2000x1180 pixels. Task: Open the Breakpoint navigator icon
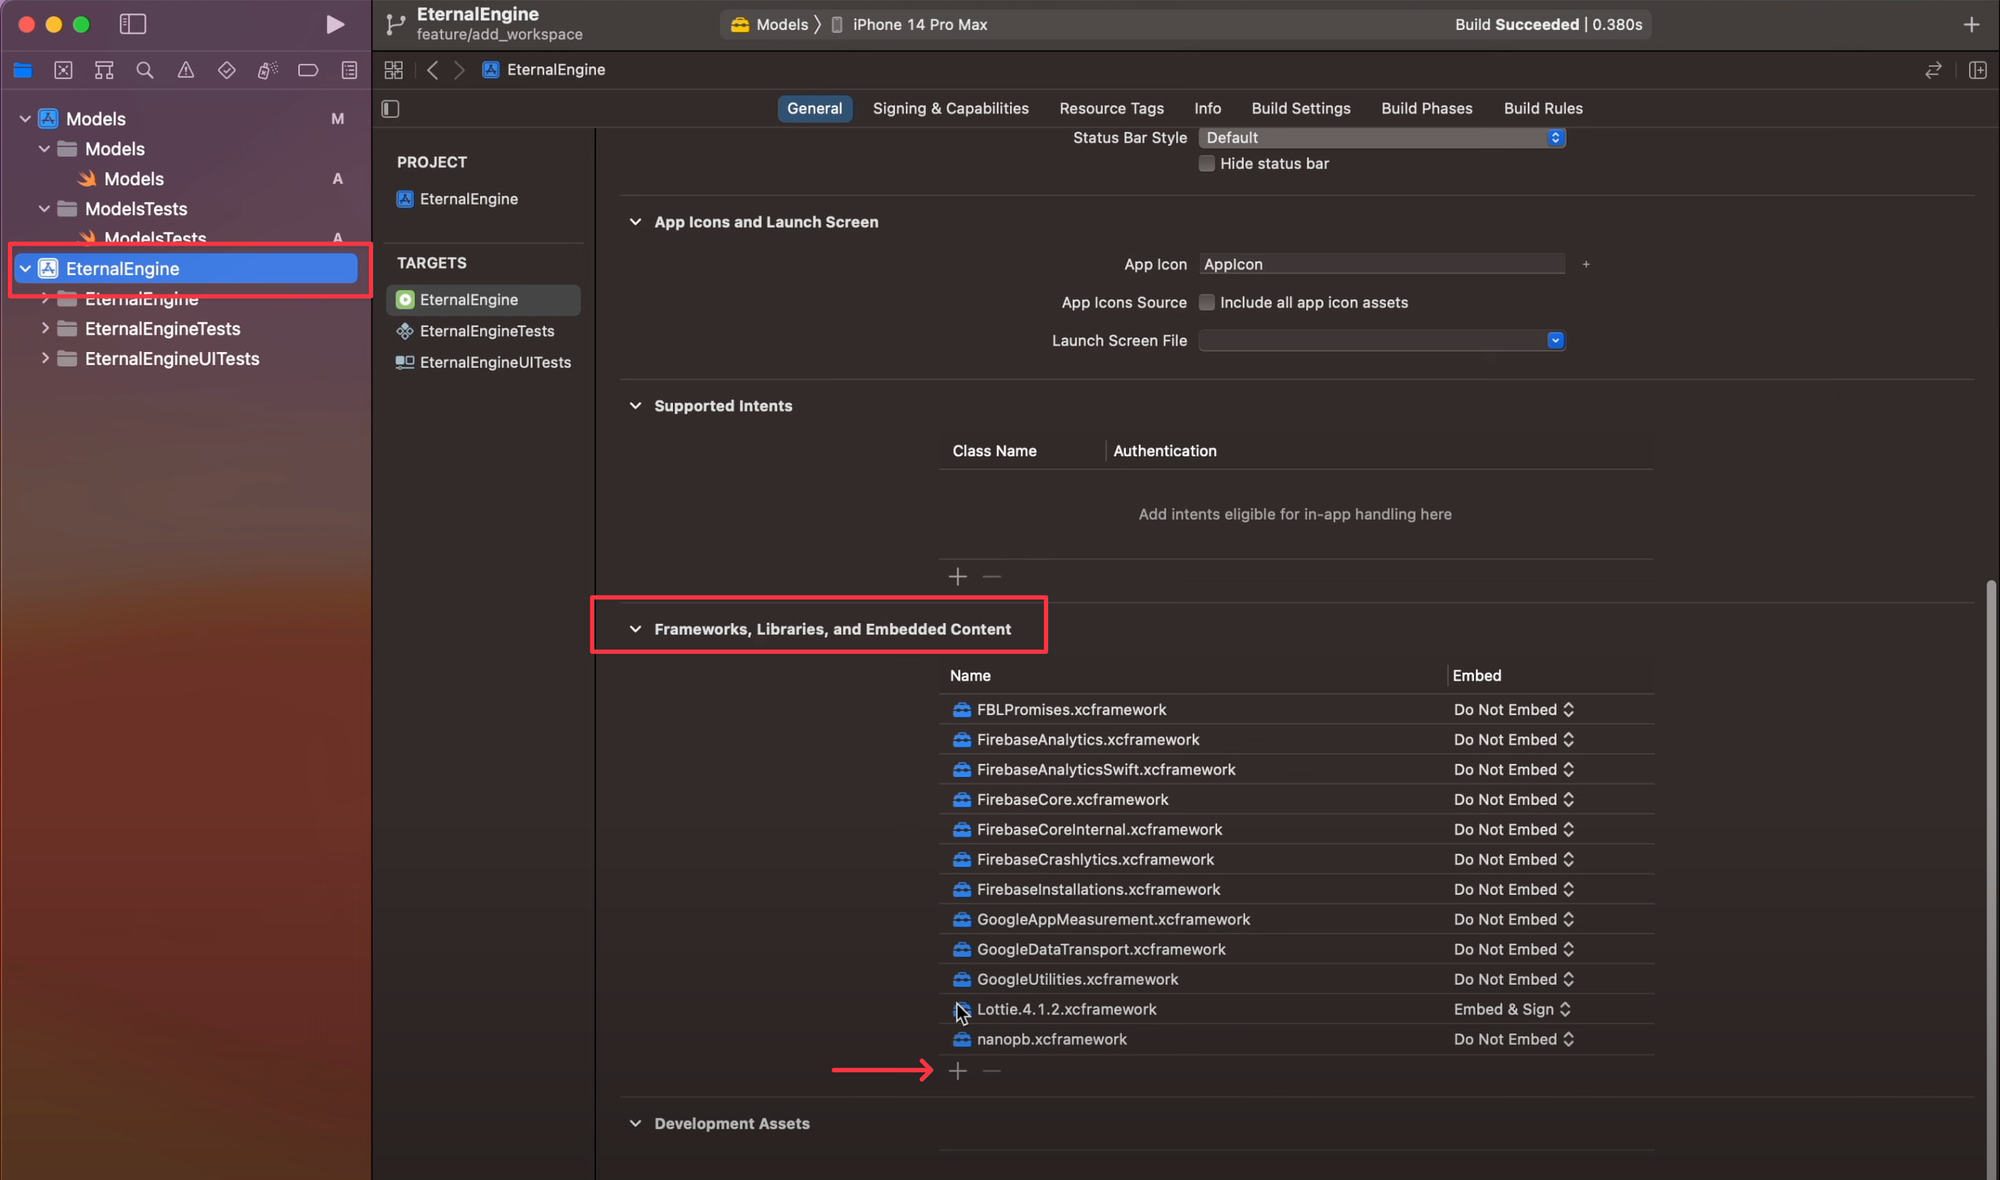pos(308,70)
